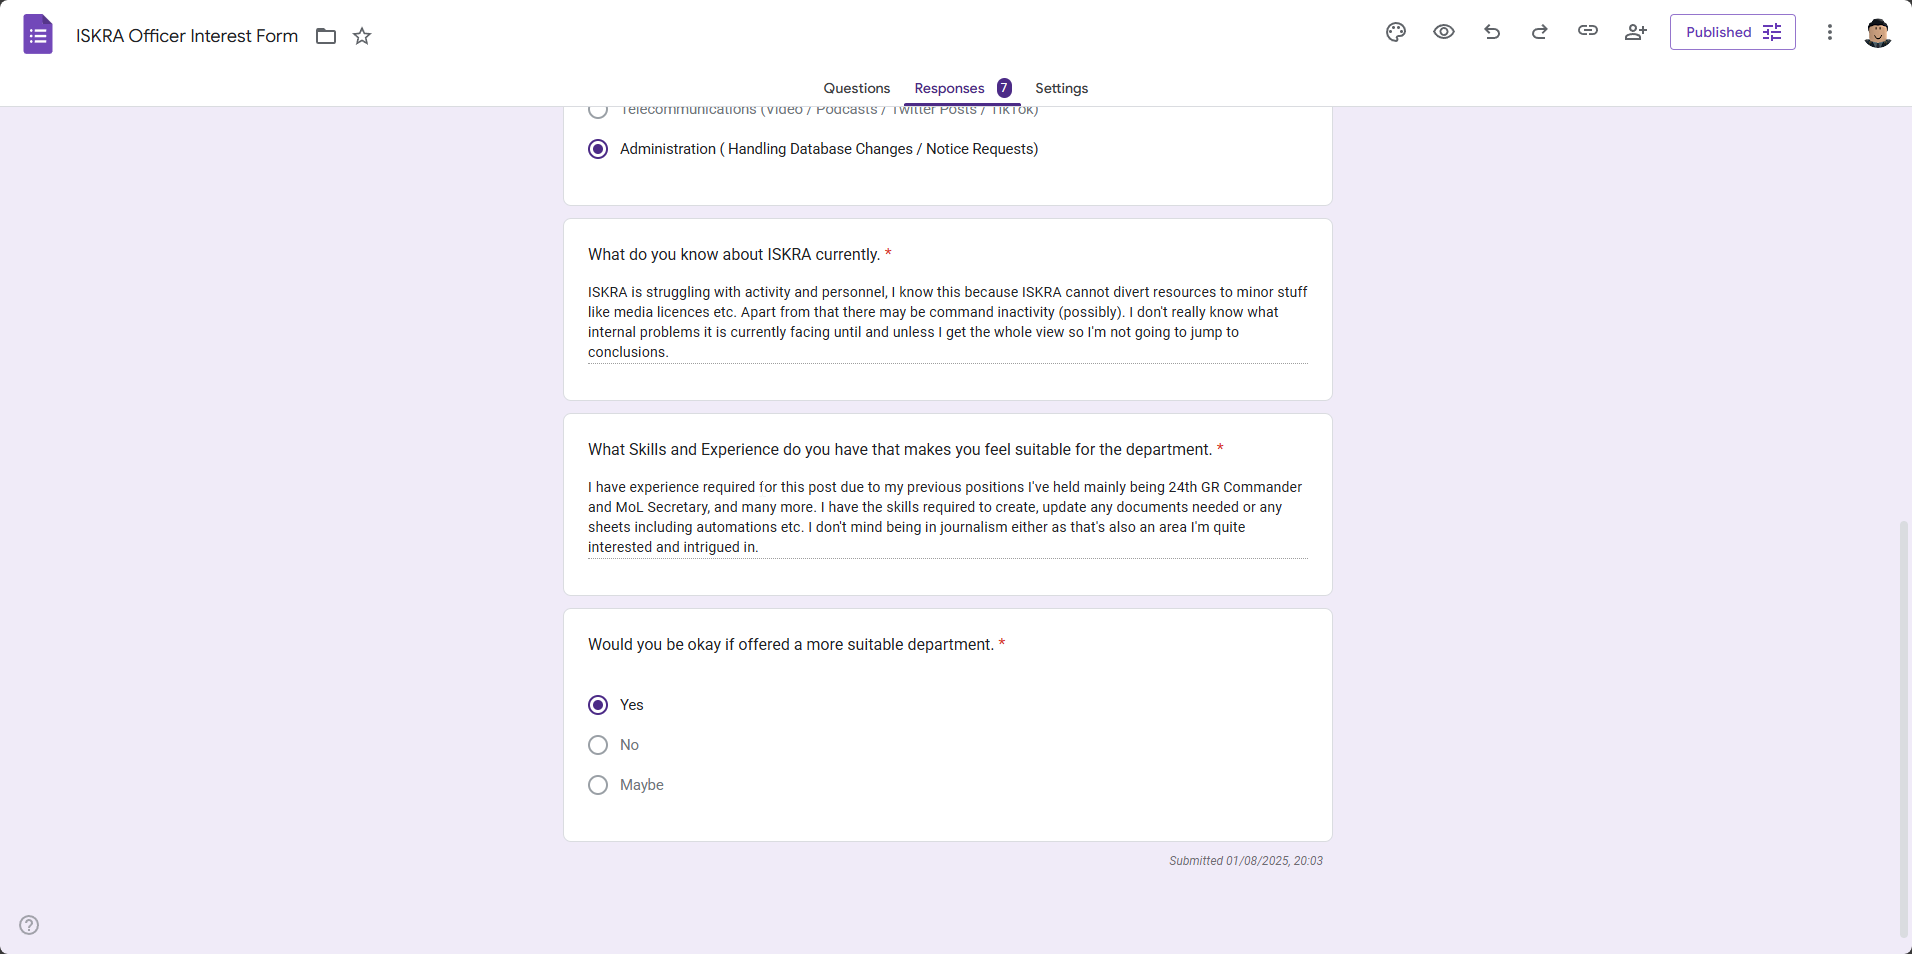Select the Administration radio option
The width and height of the screenshot is (1912, 954).
click(x=598, y=149)
